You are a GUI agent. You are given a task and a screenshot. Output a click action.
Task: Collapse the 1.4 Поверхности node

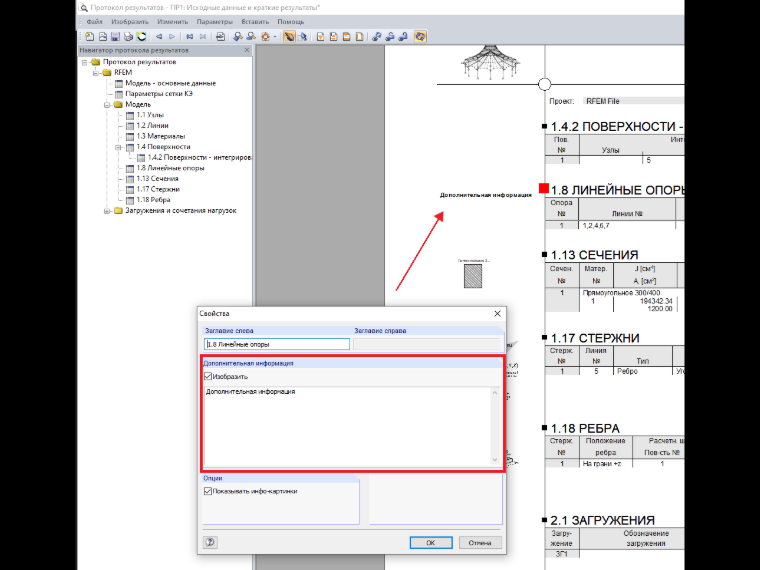(x=118, y=147)
